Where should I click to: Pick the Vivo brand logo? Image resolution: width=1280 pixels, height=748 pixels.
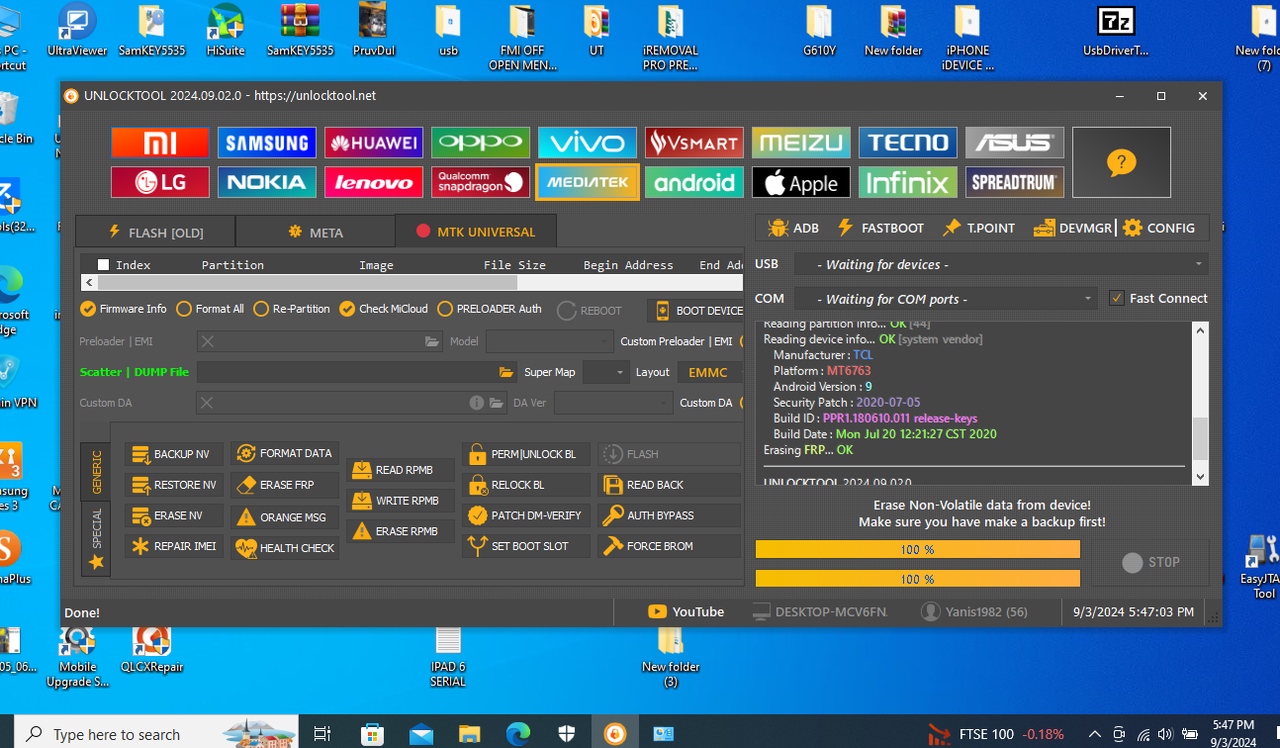tap(587, 142)
